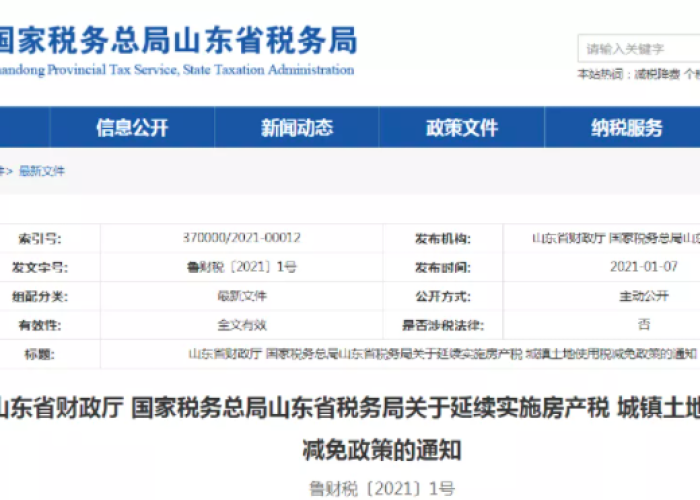Click the 最新文件 category value in table

coord(242,296)
